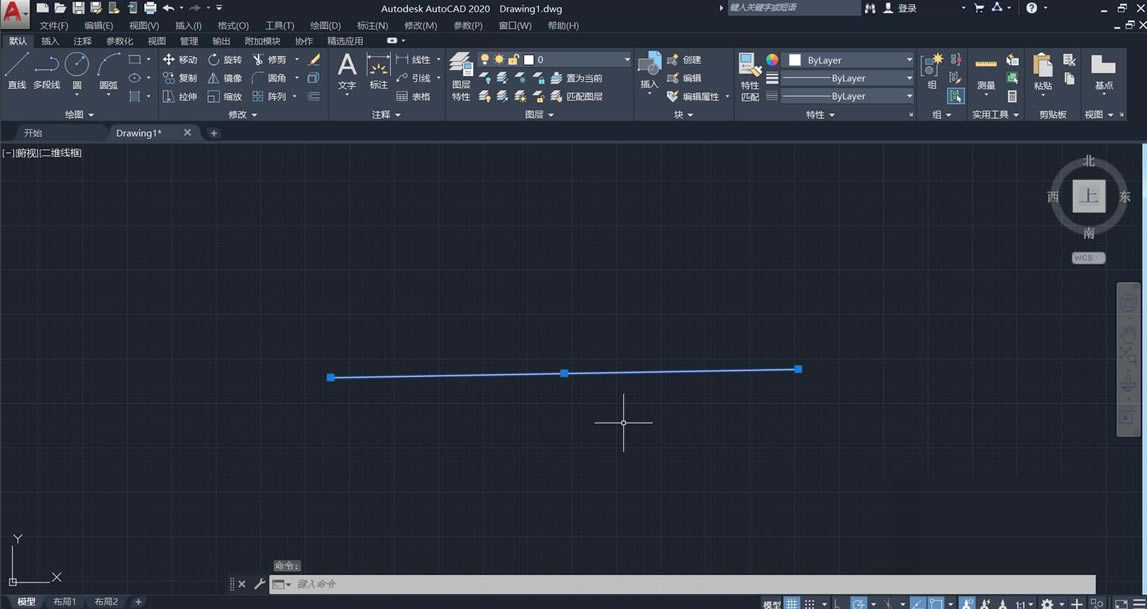Expand the 注释 panel
Screen dimensions: 1147x609
coord(386,115)
